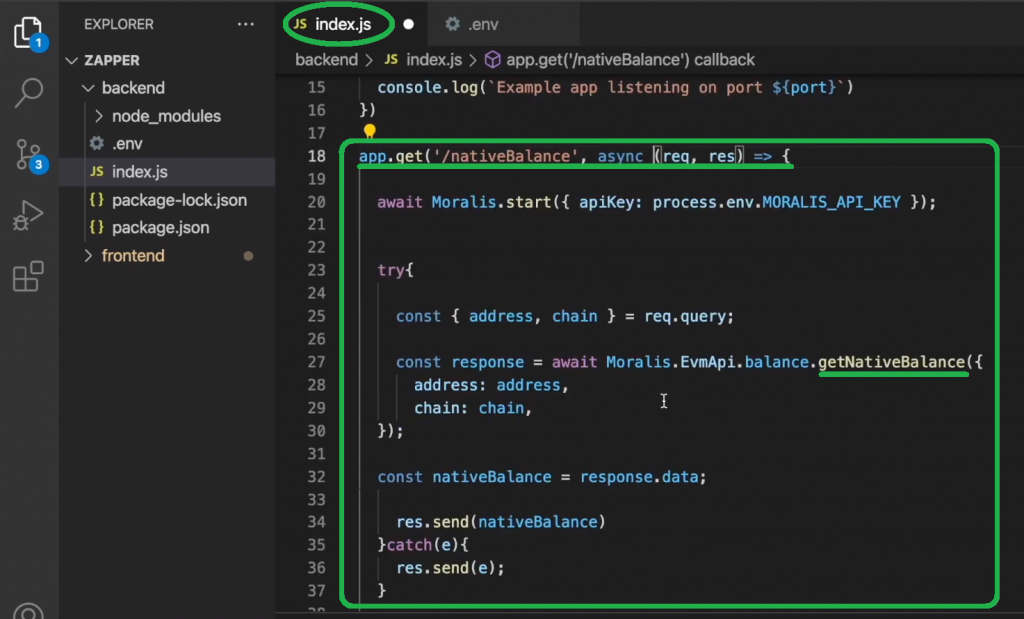Click the JS icon of index.js in Explorer

[x=97, y=171]
